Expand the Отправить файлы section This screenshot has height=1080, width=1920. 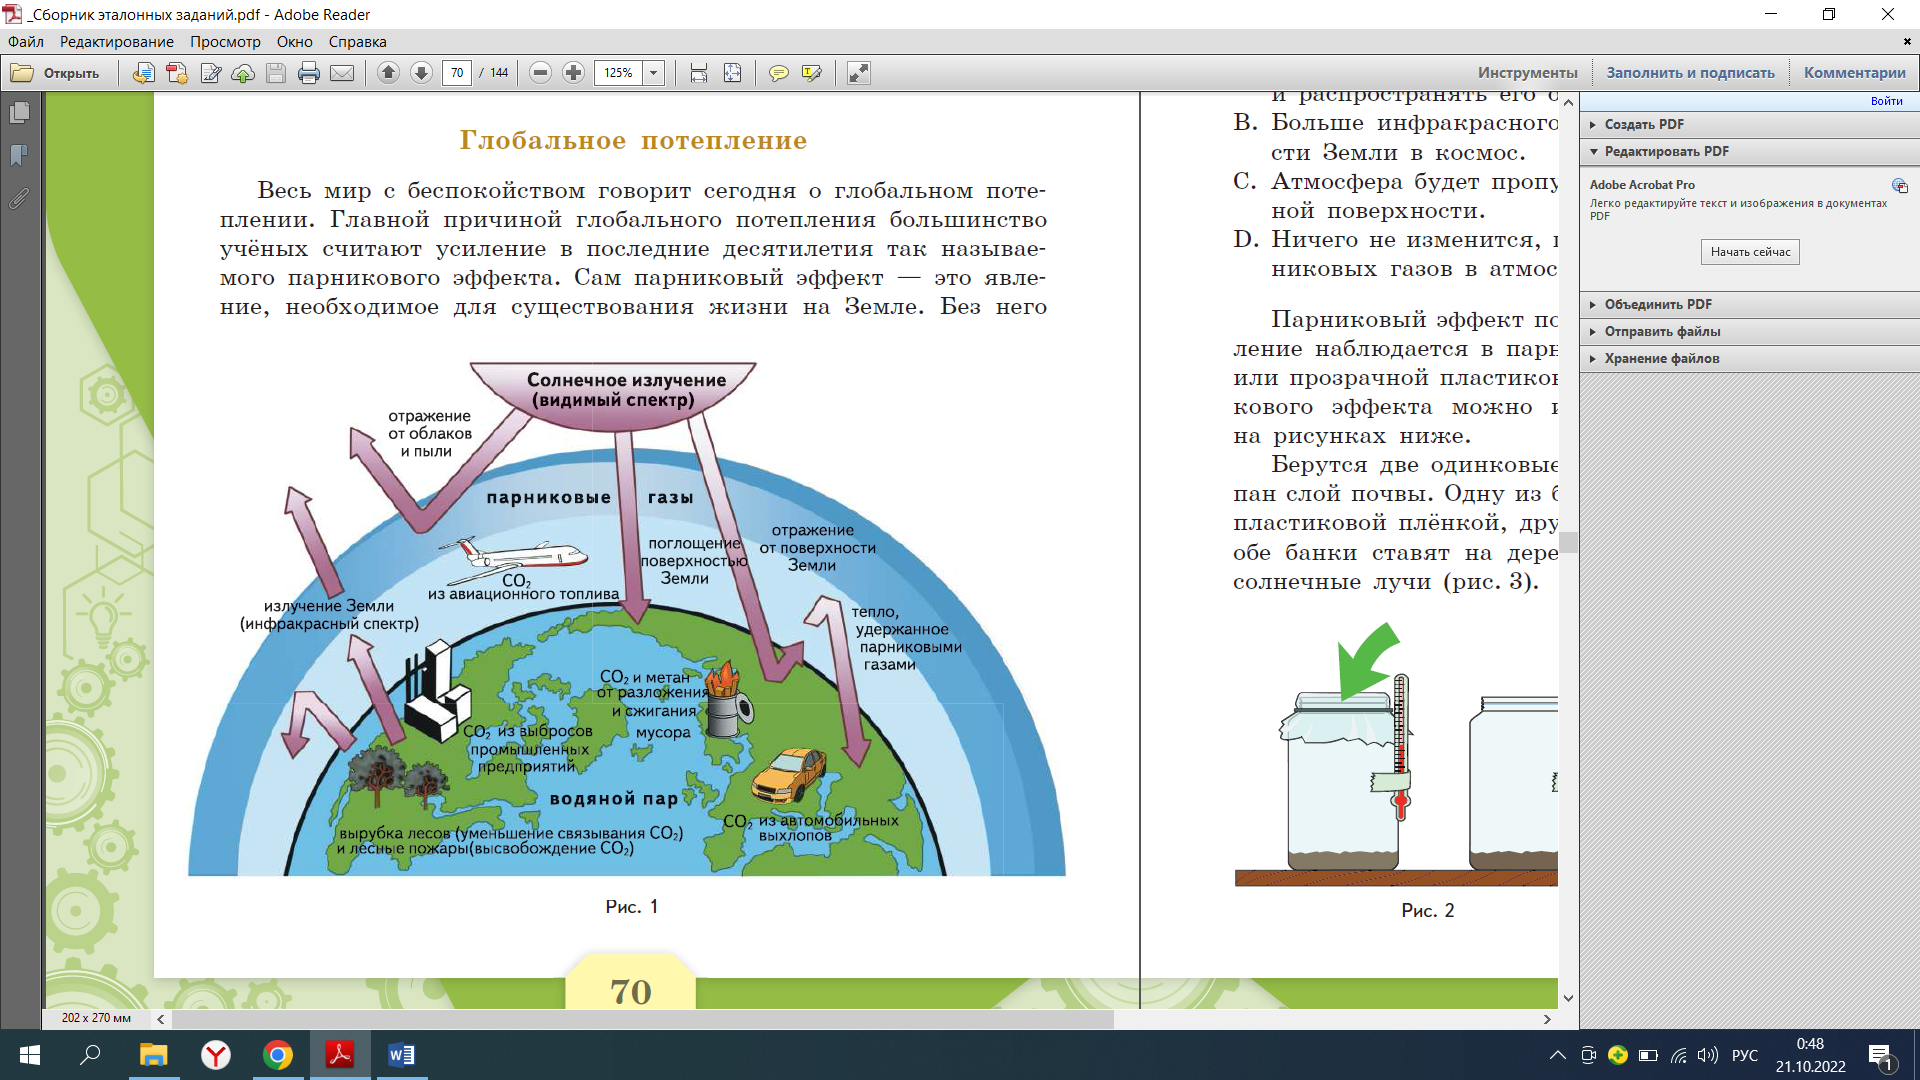coord(1750,331)
